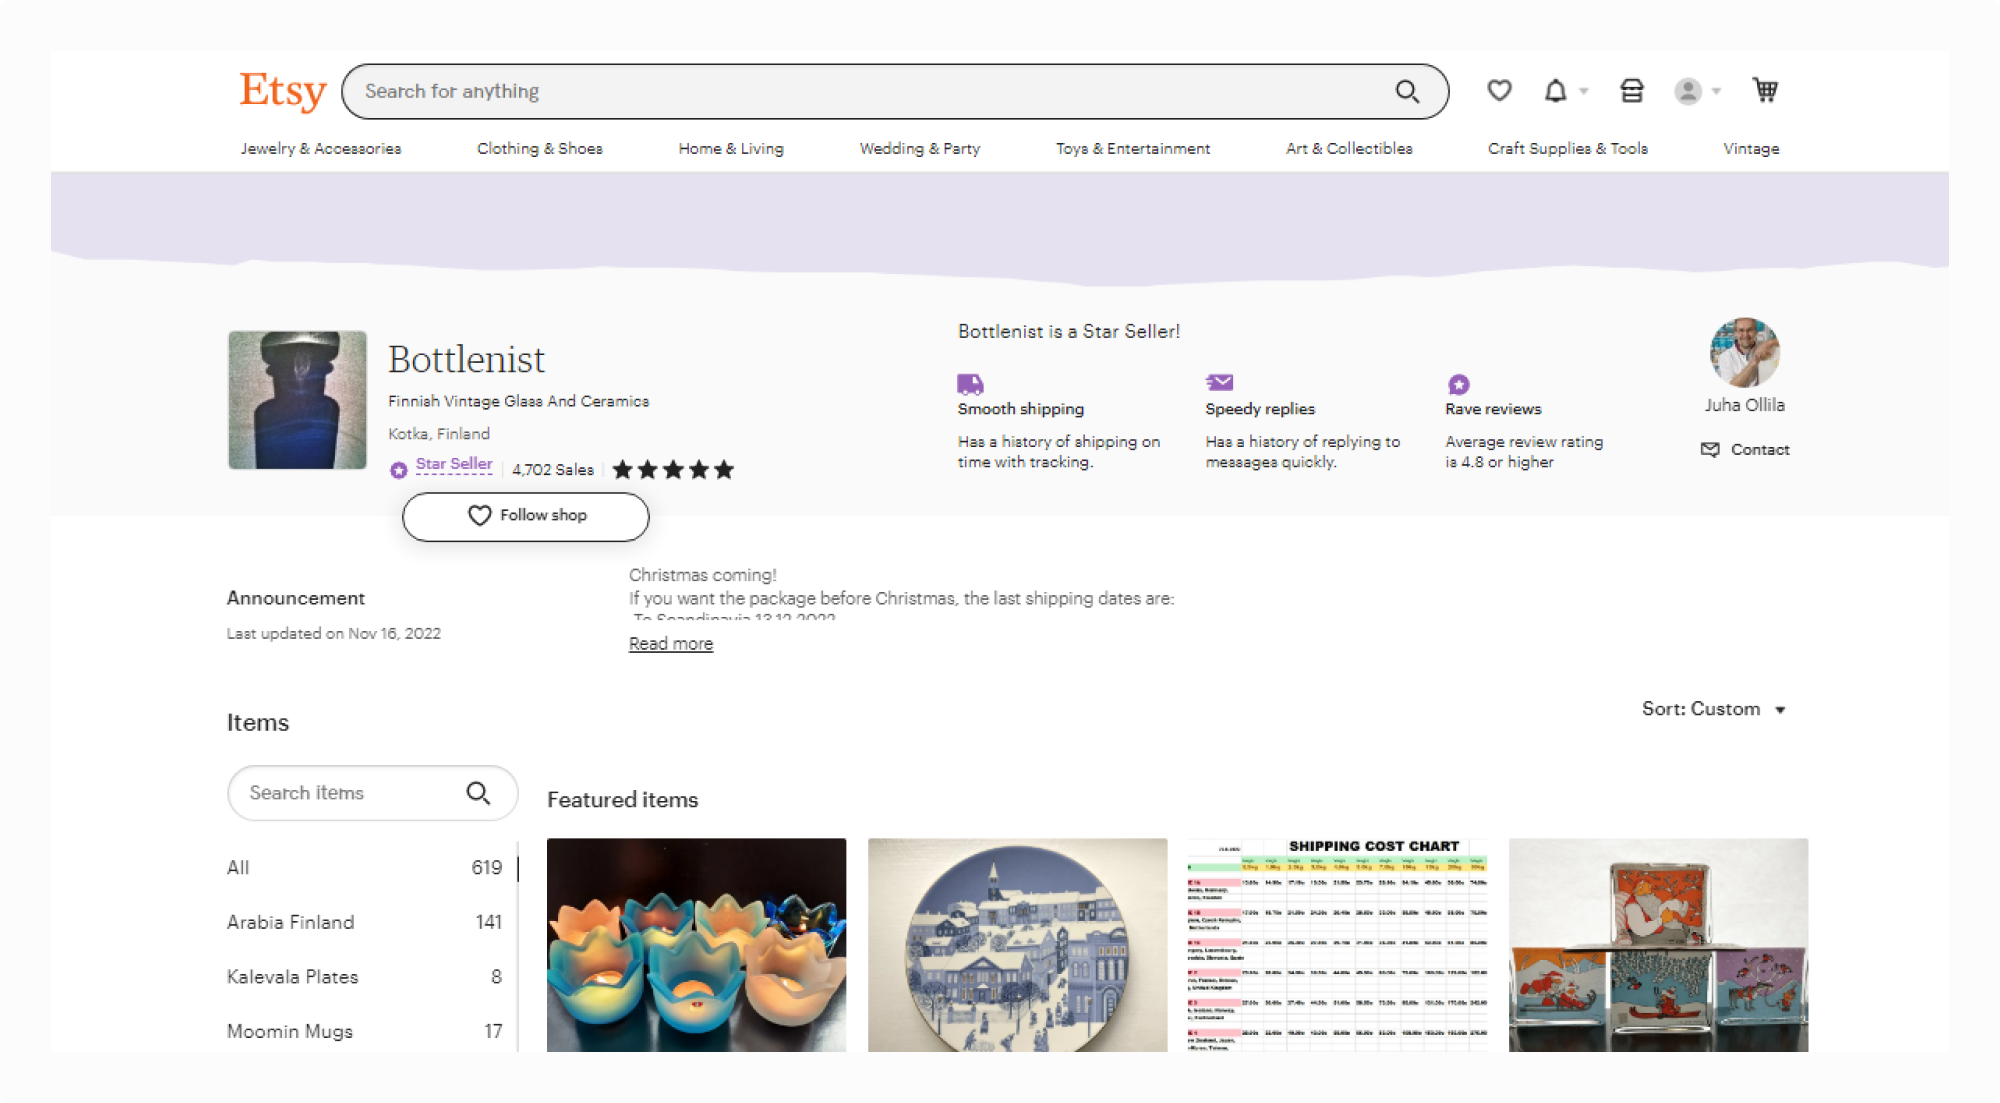The height and width of the screenshot is (1103, 2000).
Task: Click the header search magnifier icon
Action: pos(1407,91)
